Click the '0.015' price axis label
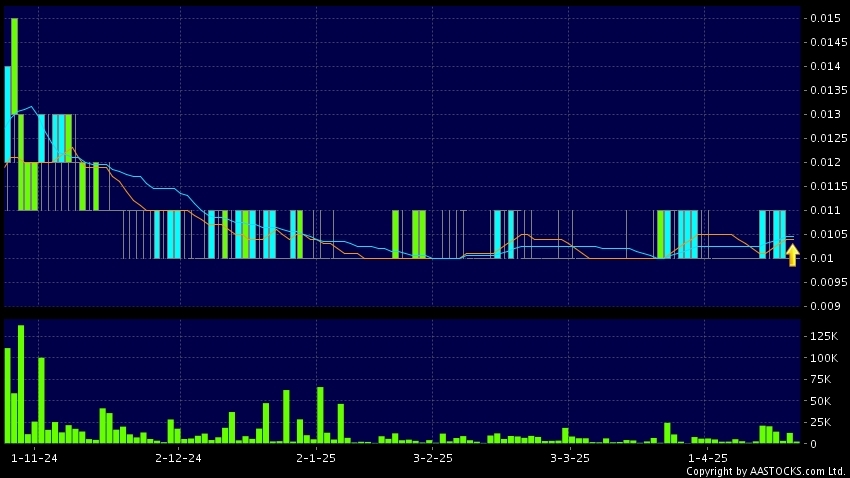 (x=825, y=18)
